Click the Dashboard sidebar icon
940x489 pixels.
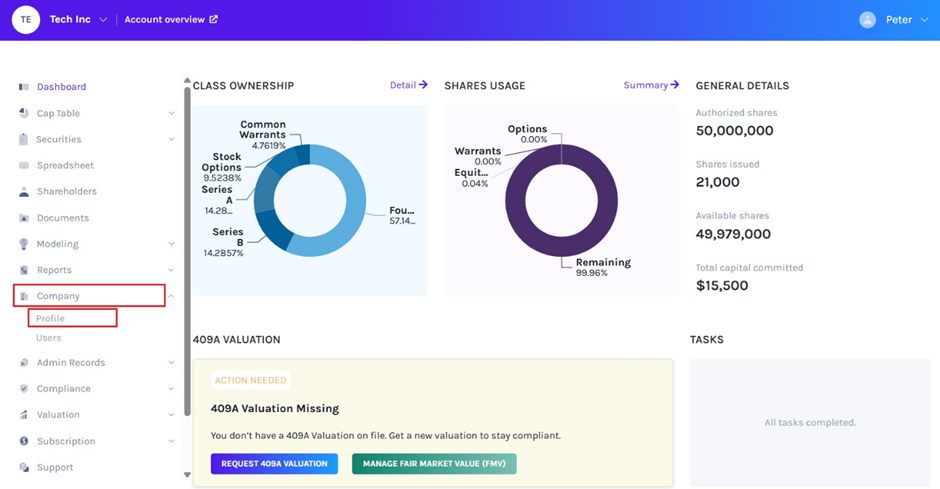tap(24, 87)
